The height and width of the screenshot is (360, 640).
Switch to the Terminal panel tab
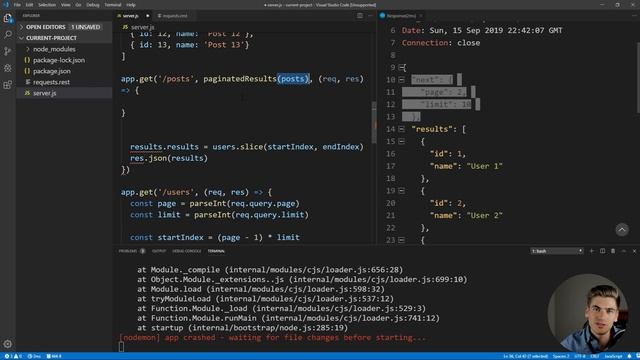216,251
